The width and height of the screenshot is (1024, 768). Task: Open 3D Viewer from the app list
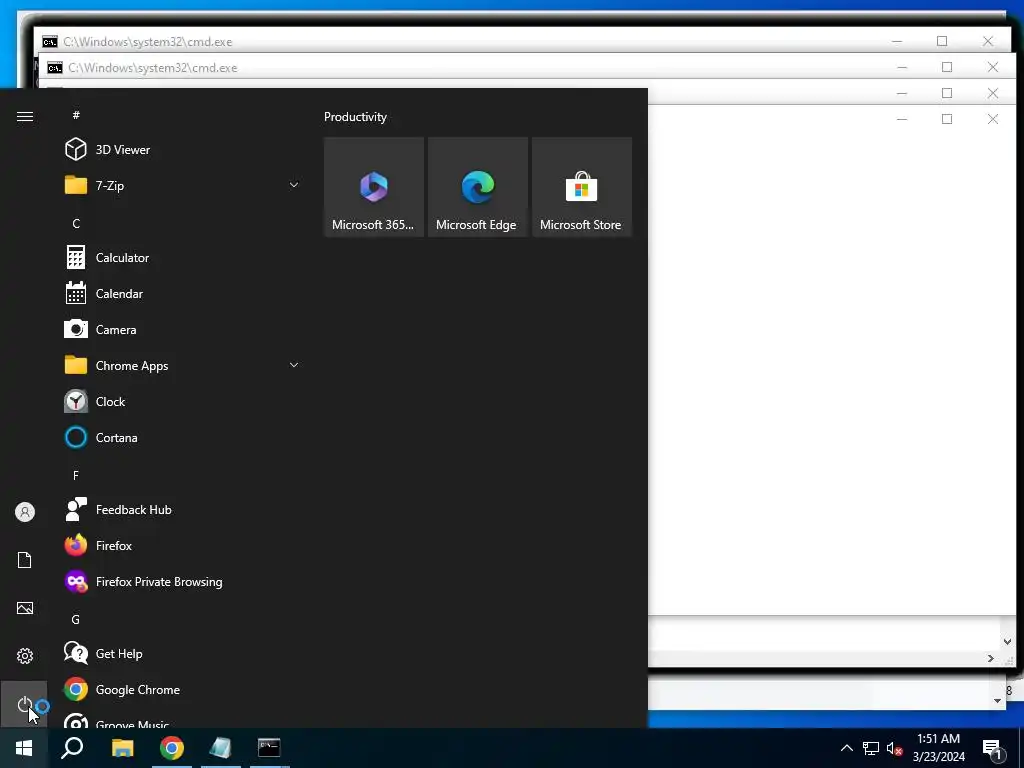coord(183,150)
